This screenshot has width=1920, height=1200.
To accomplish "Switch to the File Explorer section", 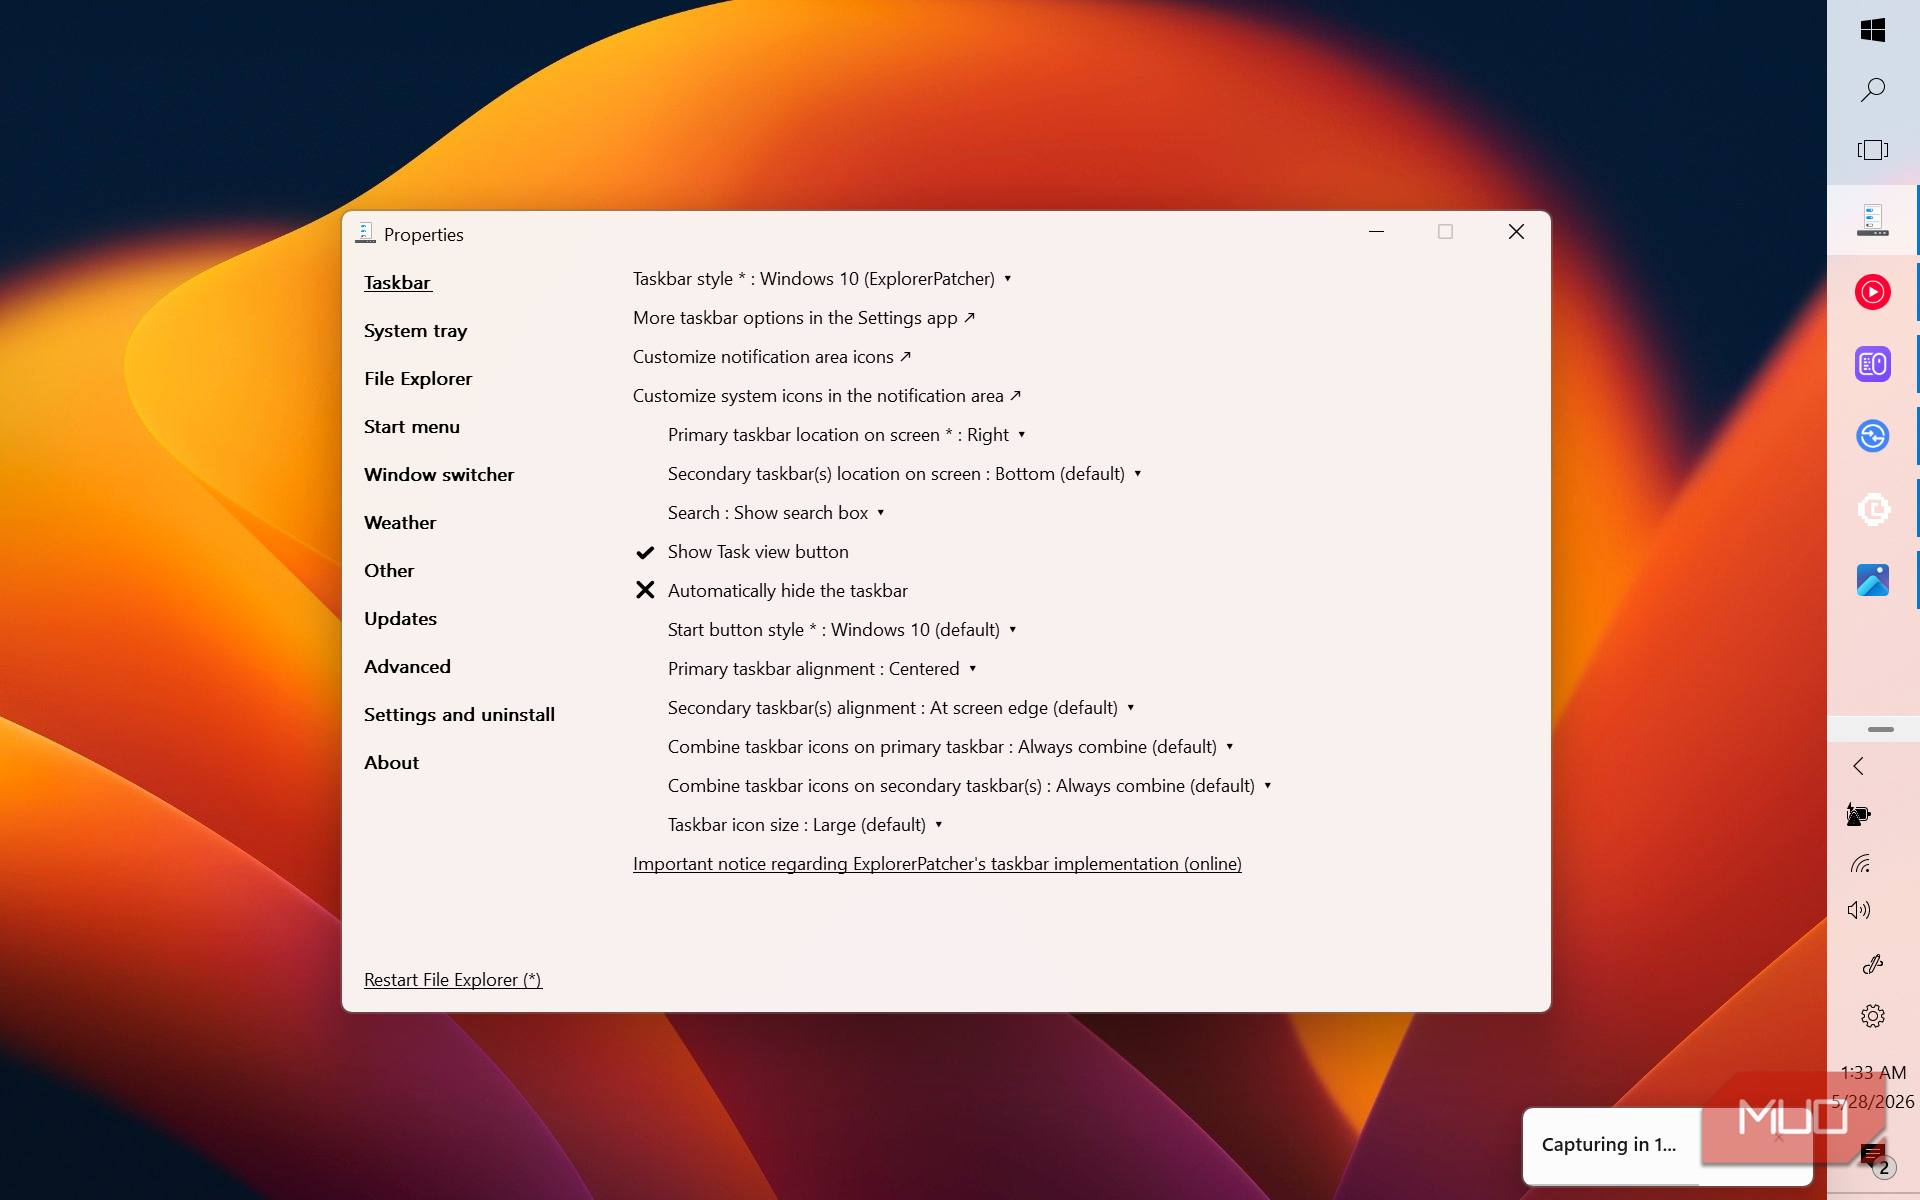I will click(418, 379).
